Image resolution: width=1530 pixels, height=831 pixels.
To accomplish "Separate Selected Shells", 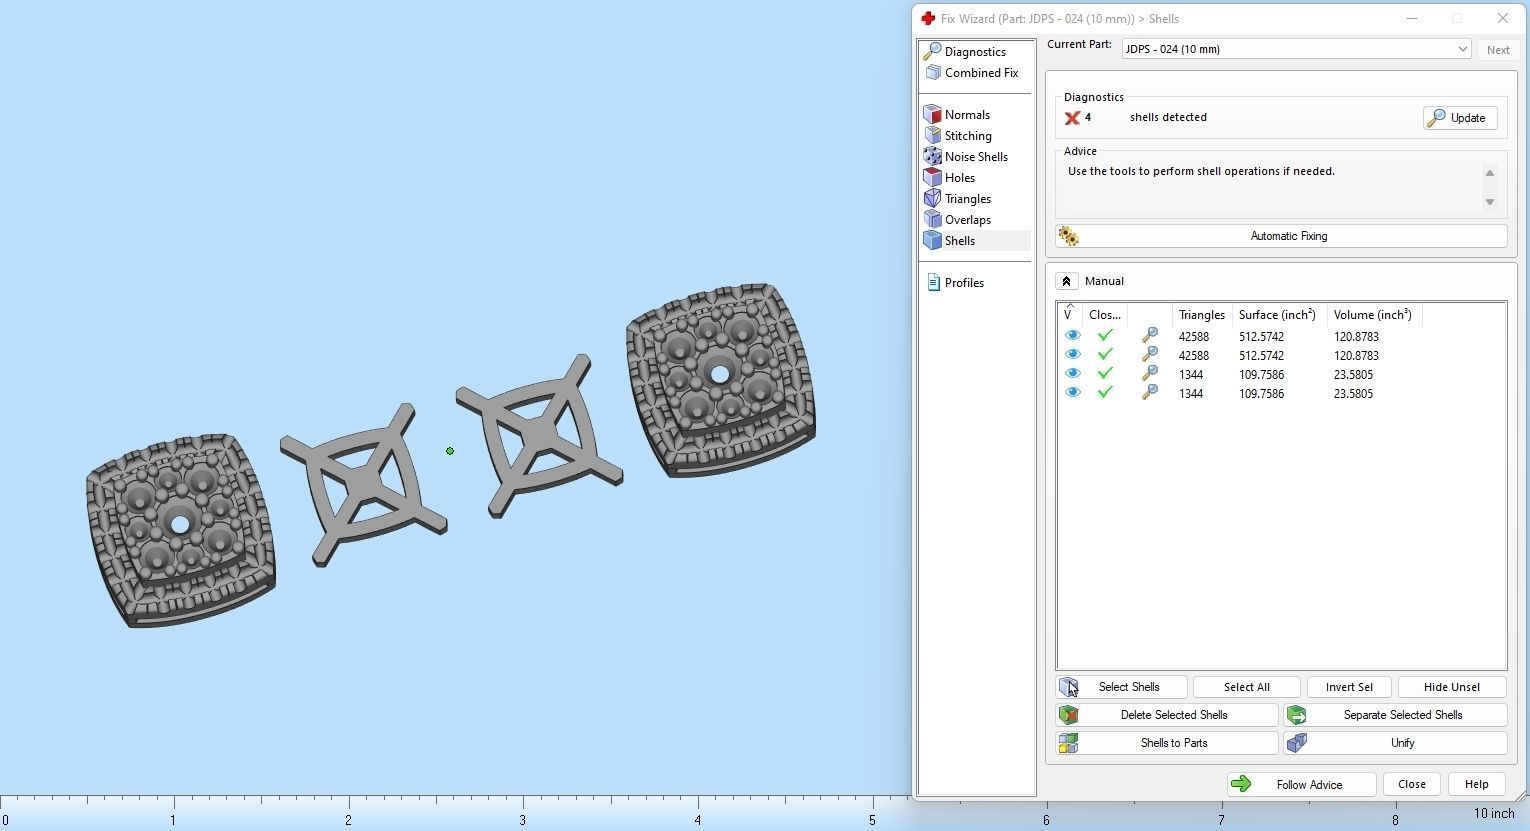I will (1396, 715).
